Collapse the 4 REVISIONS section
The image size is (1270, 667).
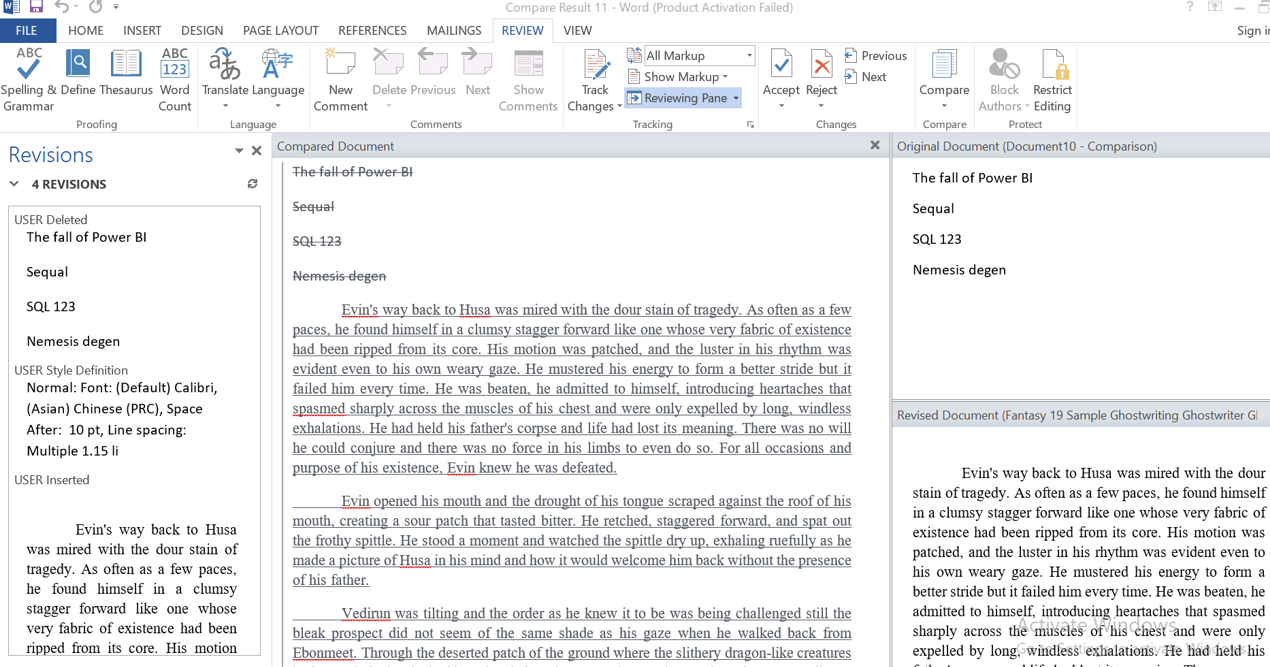click(14, 184)
